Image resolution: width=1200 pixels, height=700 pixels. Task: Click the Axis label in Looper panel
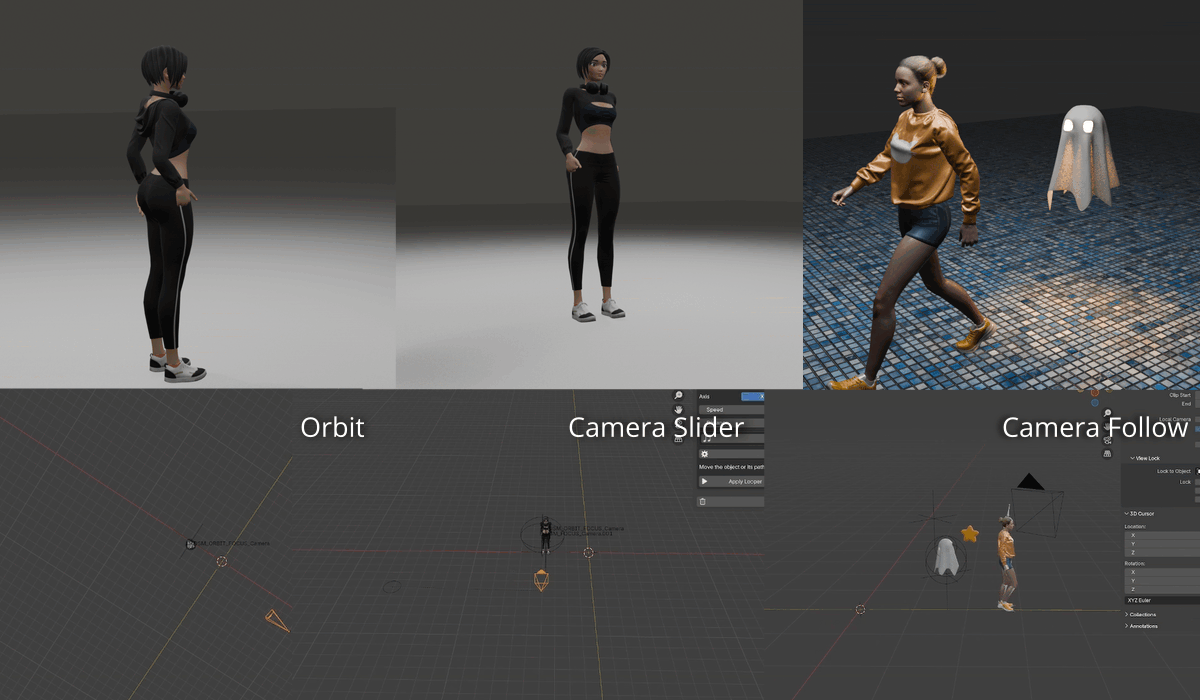pos(704,396)
